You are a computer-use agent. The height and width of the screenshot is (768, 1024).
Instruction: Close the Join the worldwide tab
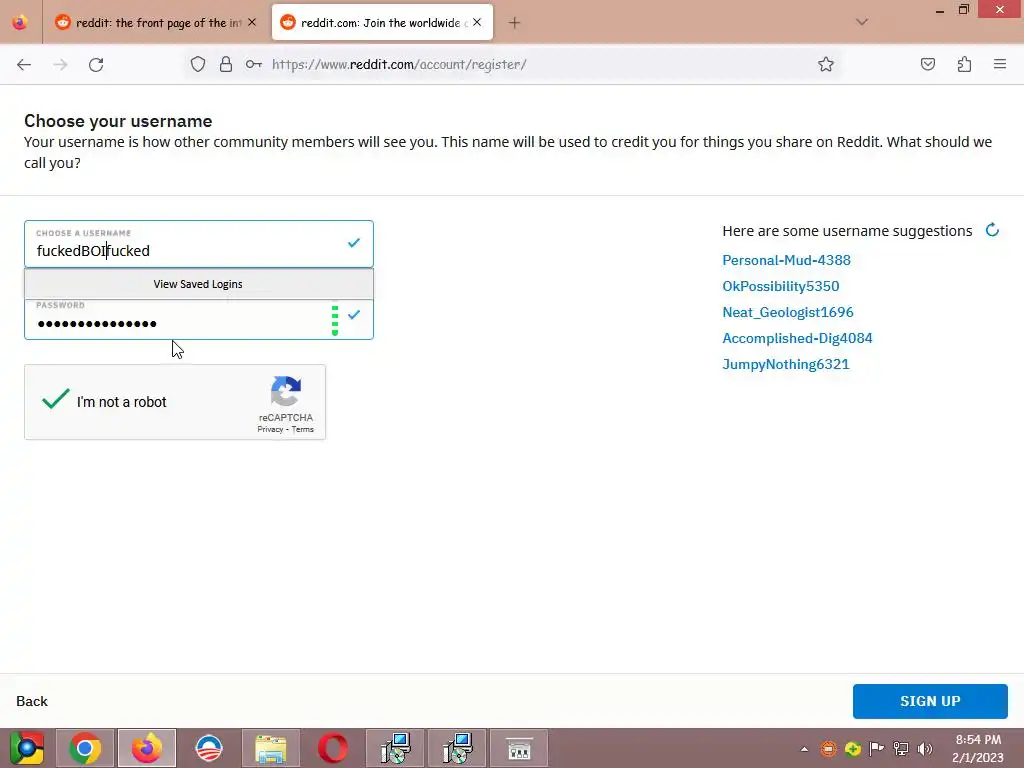coord(477,22)
